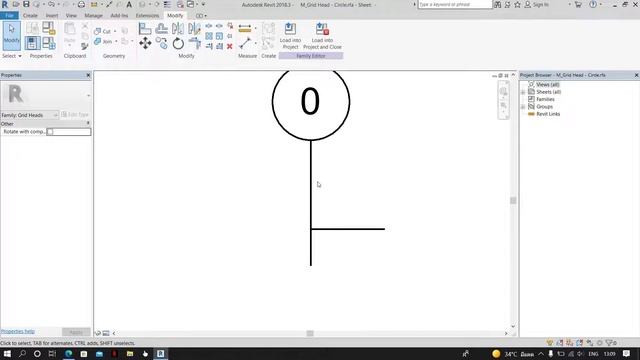This screenshot has width=640, height=360.
Task: Click the Offset tool icon
Action: coord(162,29)
